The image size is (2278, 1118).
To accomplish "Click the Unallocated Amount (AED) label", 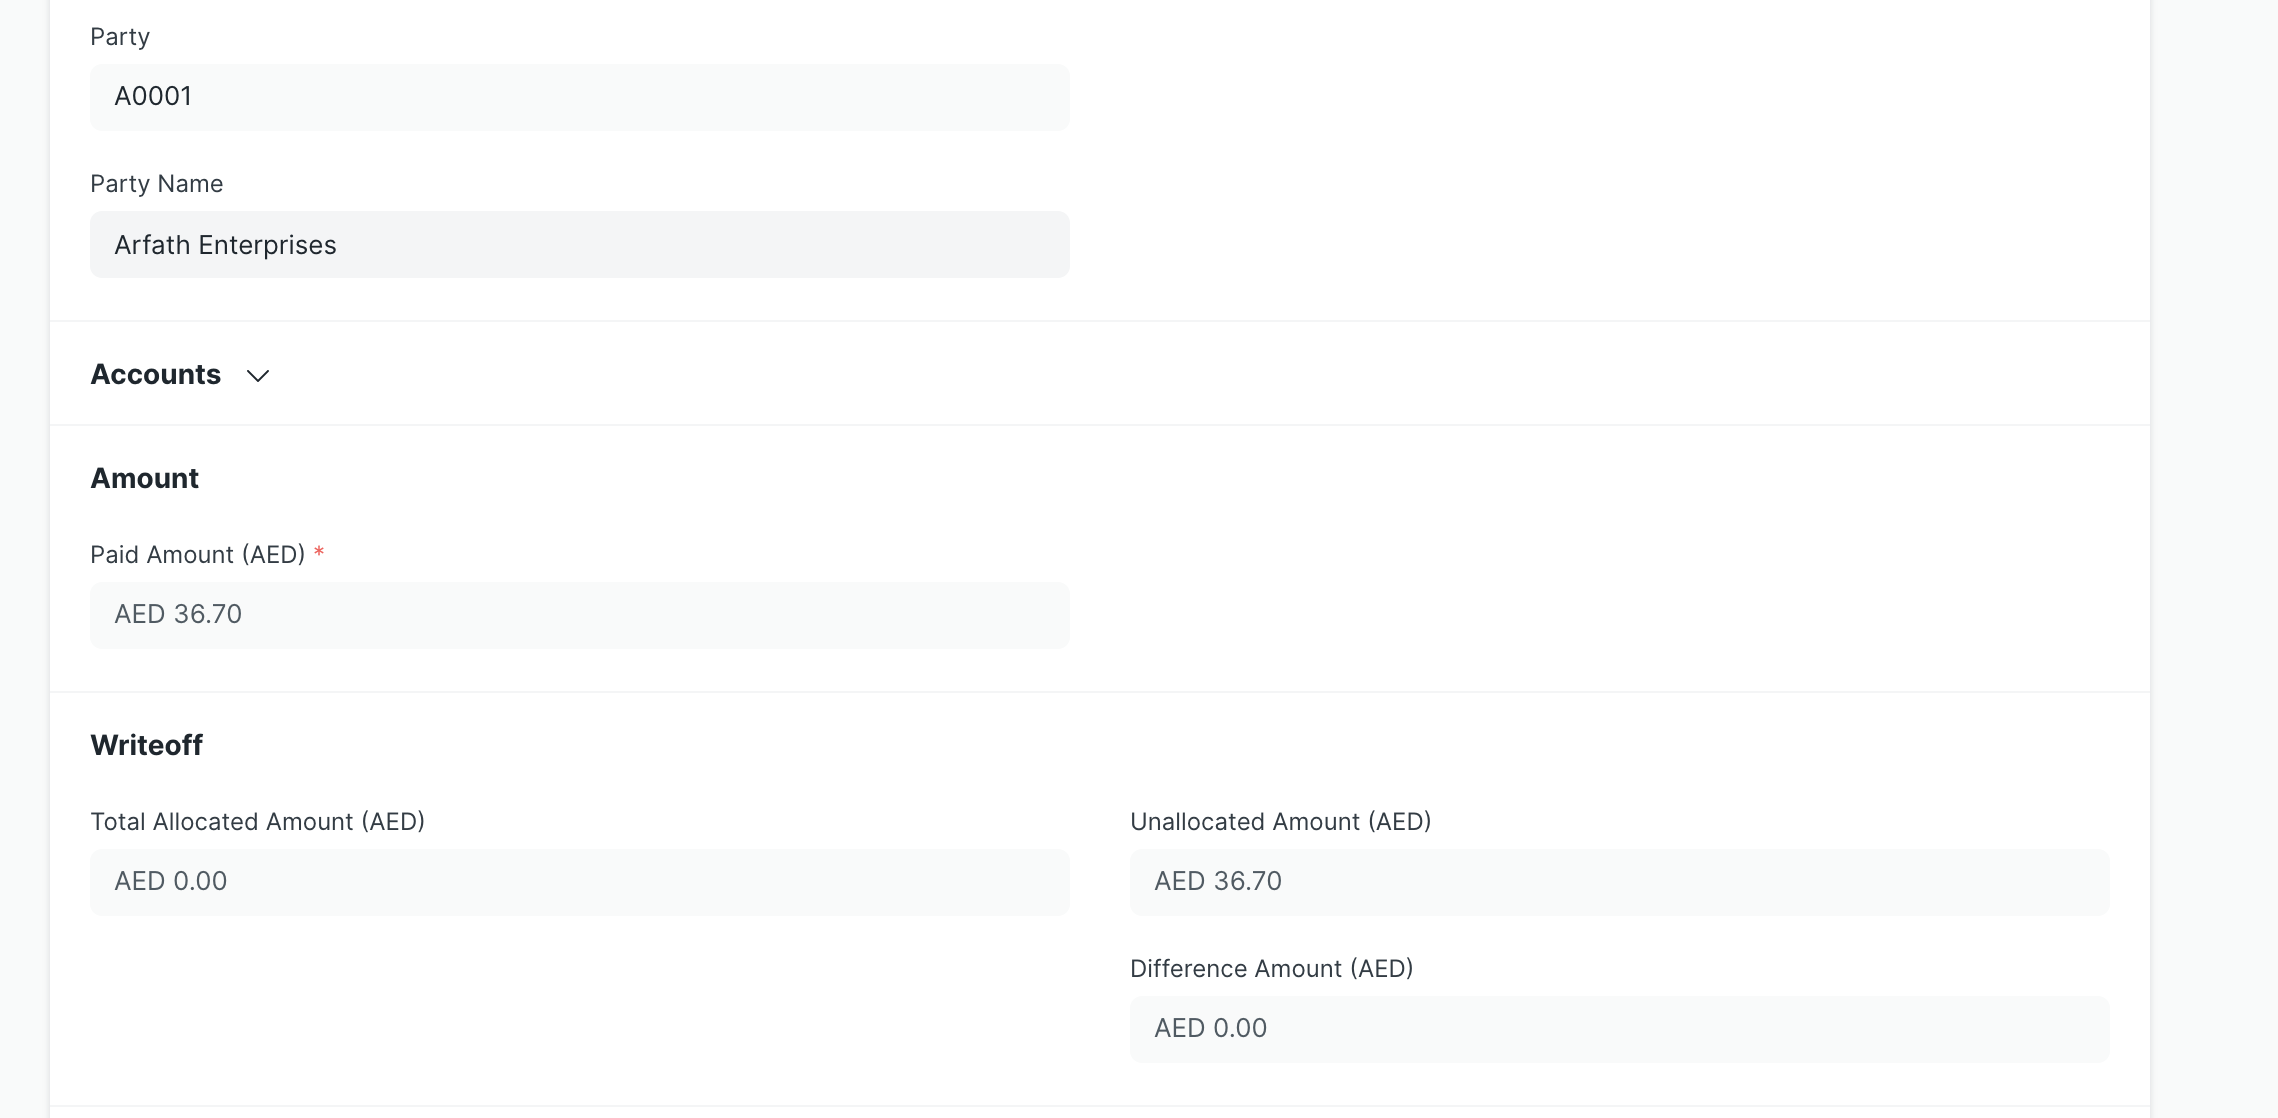I will [x=1280, y=821].
